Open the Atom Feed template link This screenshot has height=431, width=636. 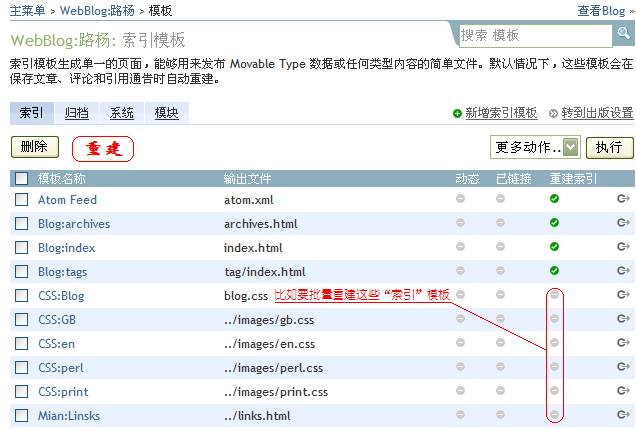(x=67, y=200)
